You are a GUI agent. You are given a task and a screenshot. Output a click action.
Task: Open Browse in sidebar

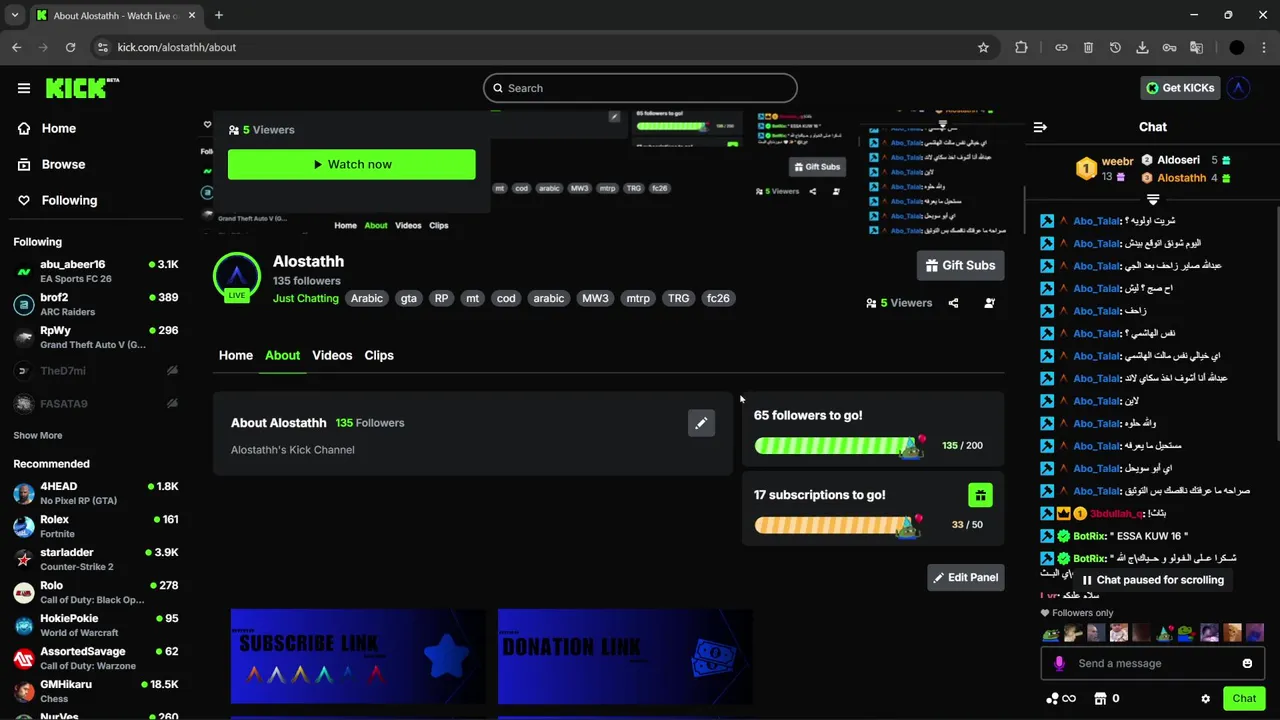(x=51, y=164)
